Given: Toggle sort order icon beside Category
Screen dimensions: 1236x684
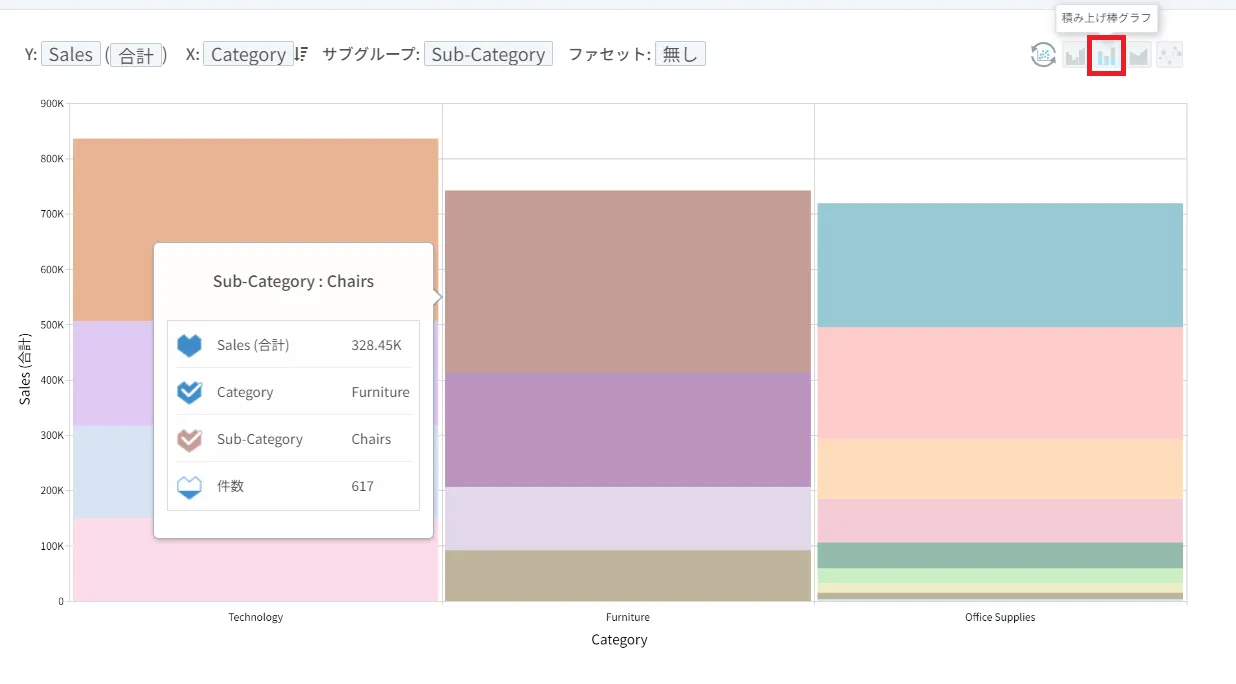Looking at the screenshot, I should tap(301, 54).
